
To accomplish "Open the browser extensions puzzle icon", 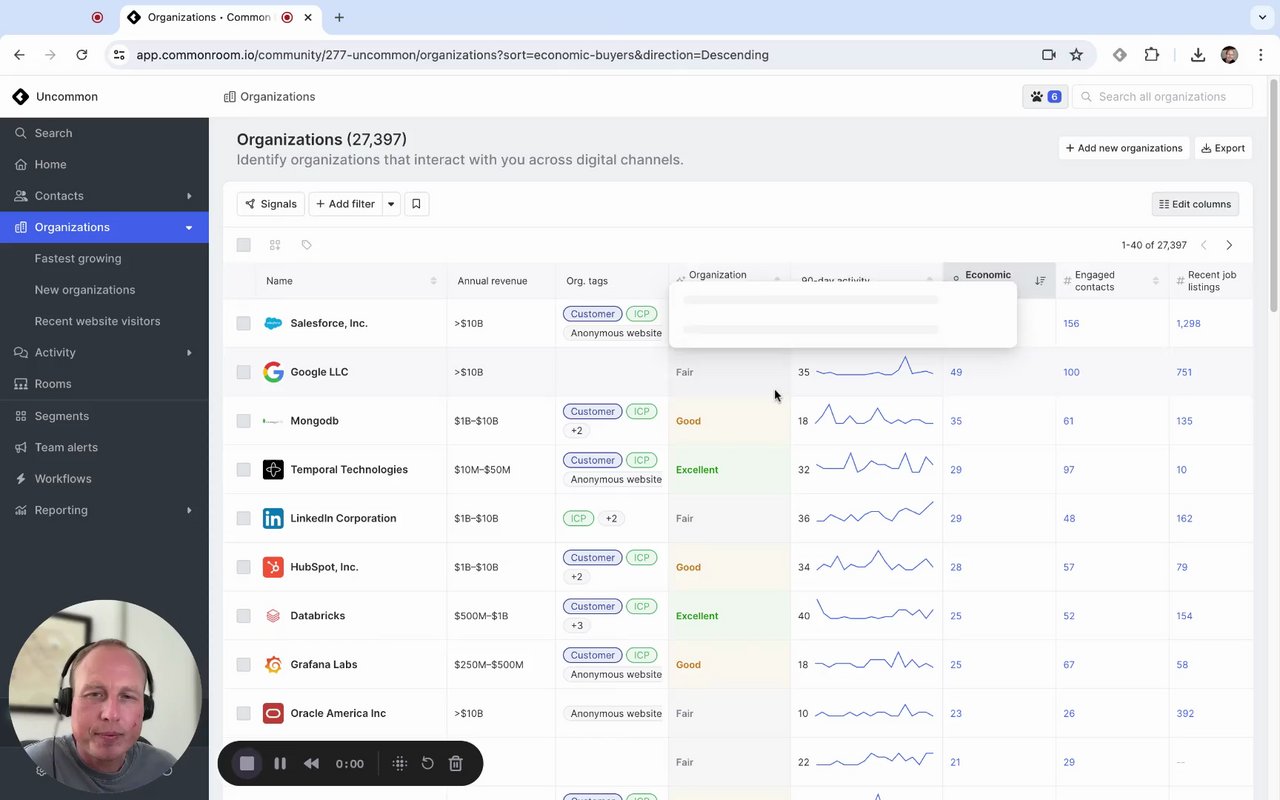I will [1151, 55].
